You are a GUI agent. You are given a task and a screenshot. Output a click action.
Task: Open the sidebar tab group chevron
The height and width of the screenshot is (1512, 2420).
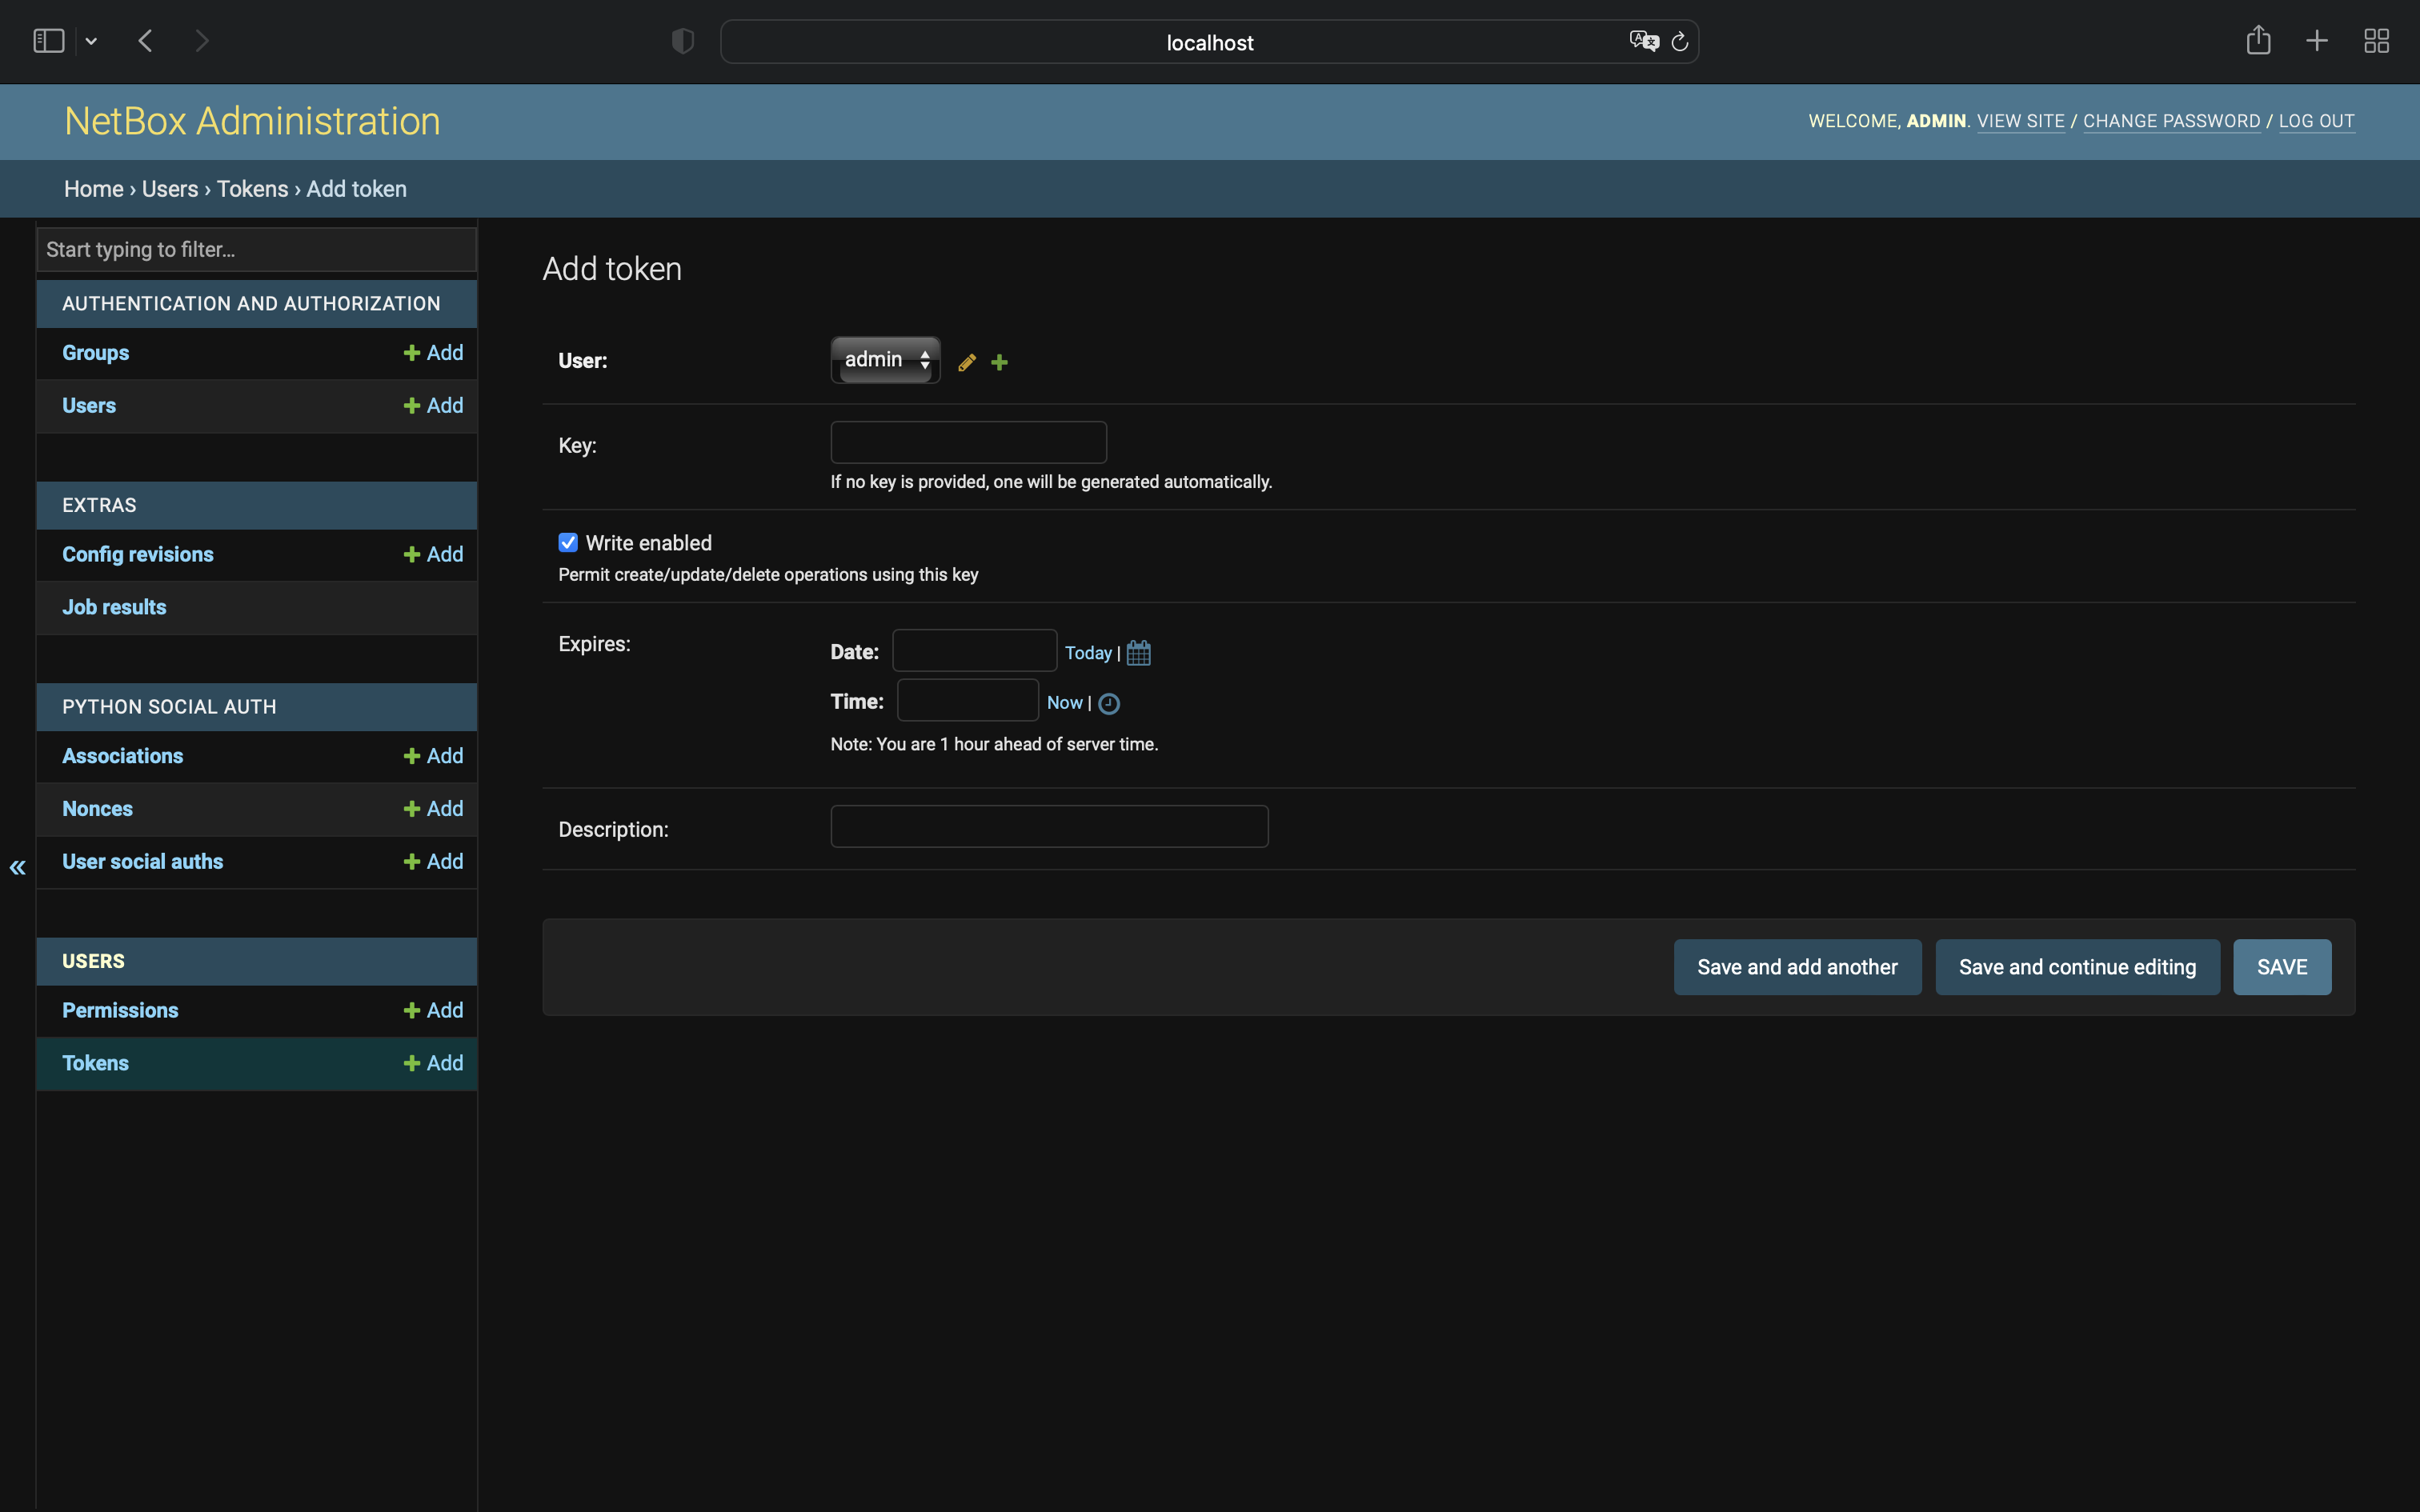point(91,40)
